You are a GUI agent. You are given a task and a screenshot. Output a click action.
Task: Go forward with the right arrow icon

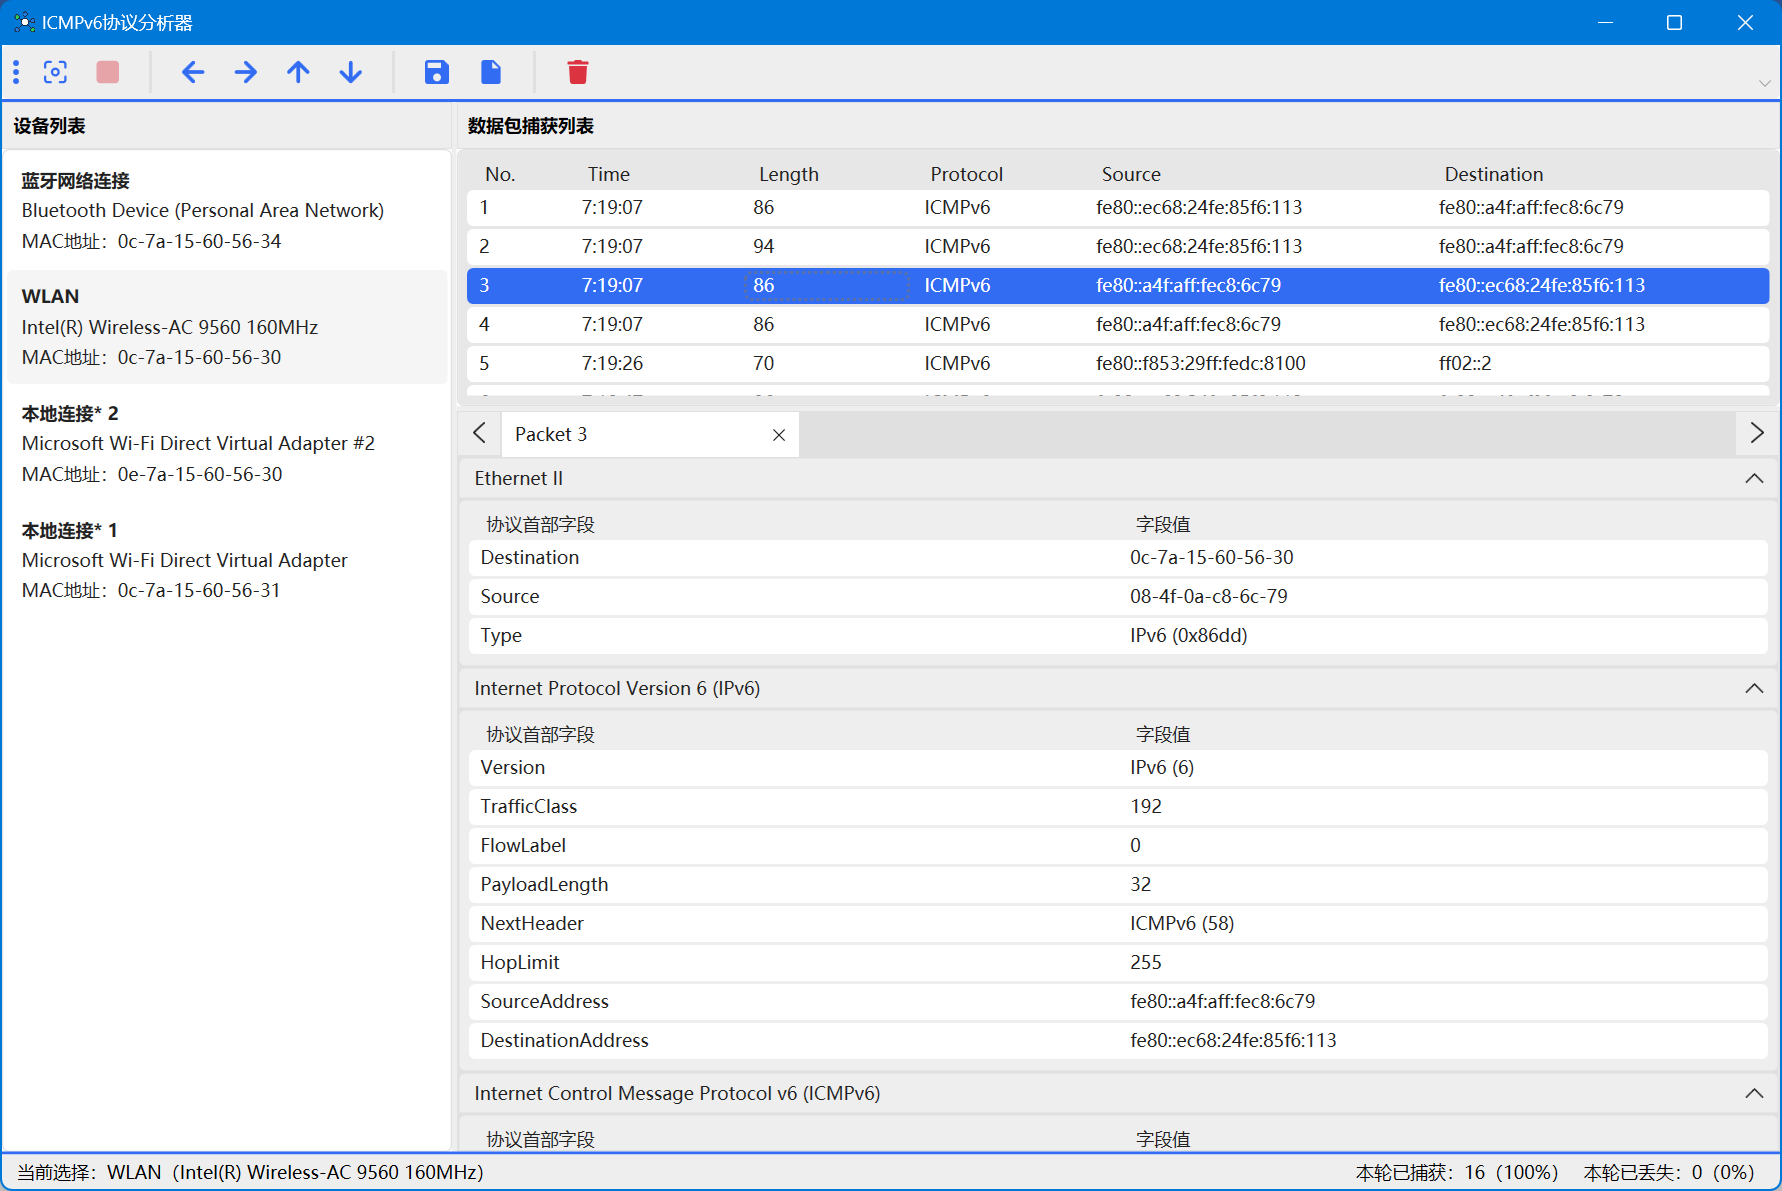[245, 72]
